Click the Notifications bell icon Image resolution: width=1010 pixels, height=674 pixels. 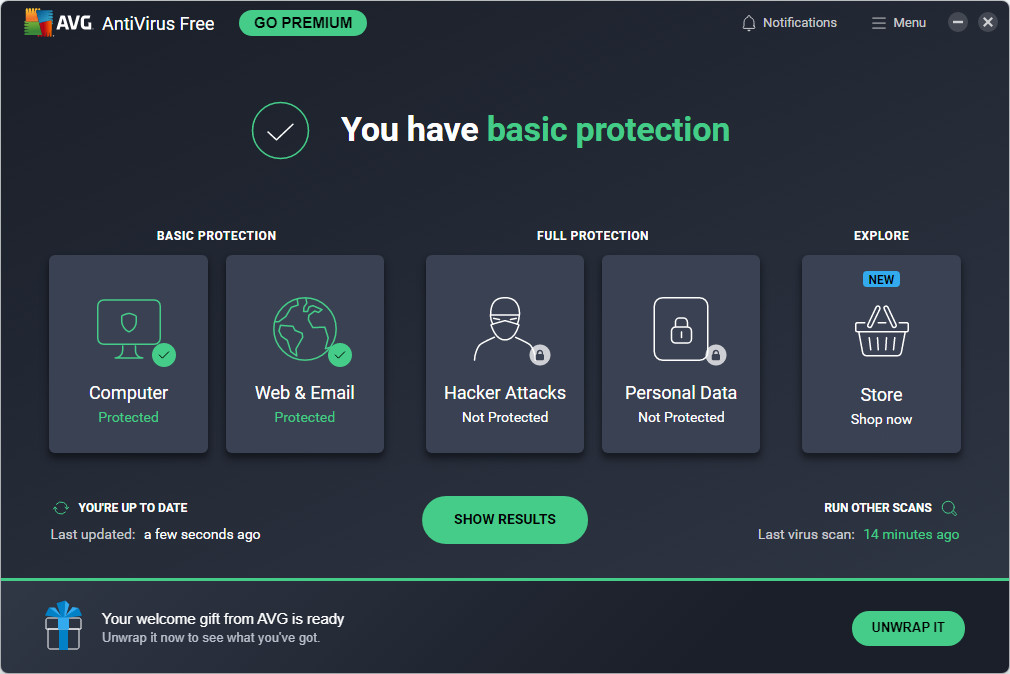pyautogui.click(x=749, y=23)
